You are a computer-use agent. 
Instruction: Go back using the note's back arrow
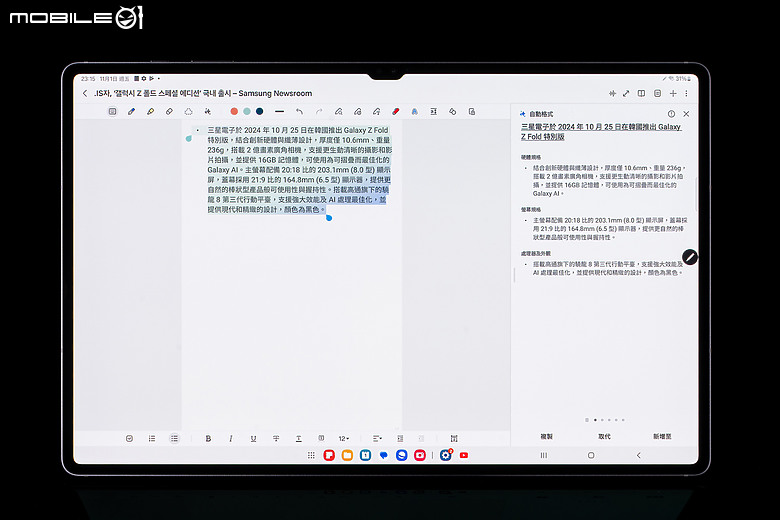[85, 93]
